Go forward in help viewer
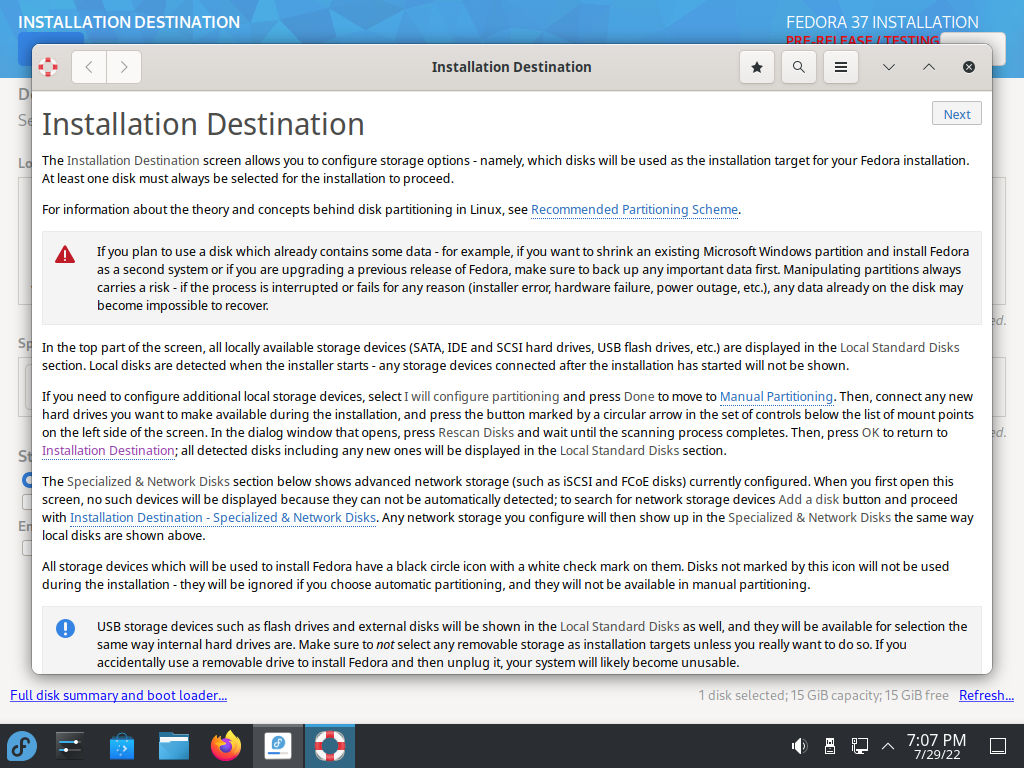Viewport: 1024px width, 768px height. pyautogui.click(x=124, y=67)
